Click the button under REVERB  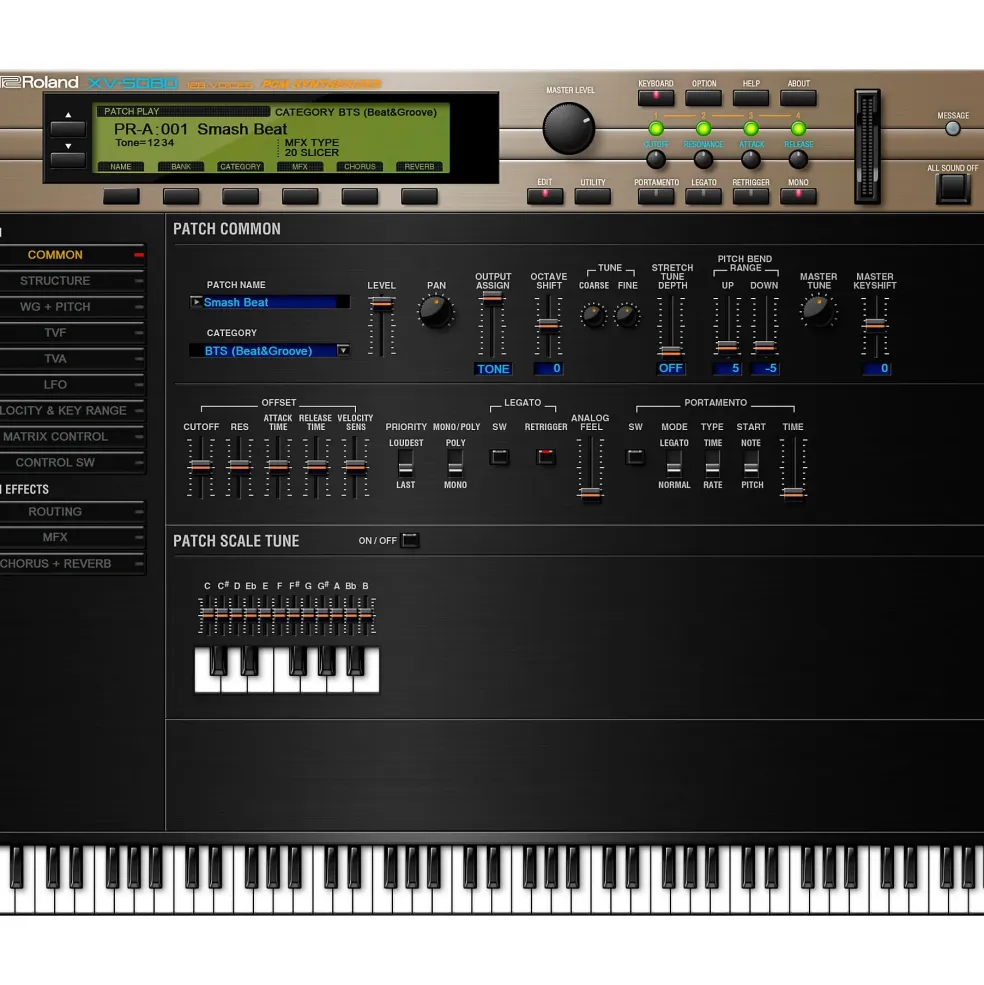click(x=419, y=197)
